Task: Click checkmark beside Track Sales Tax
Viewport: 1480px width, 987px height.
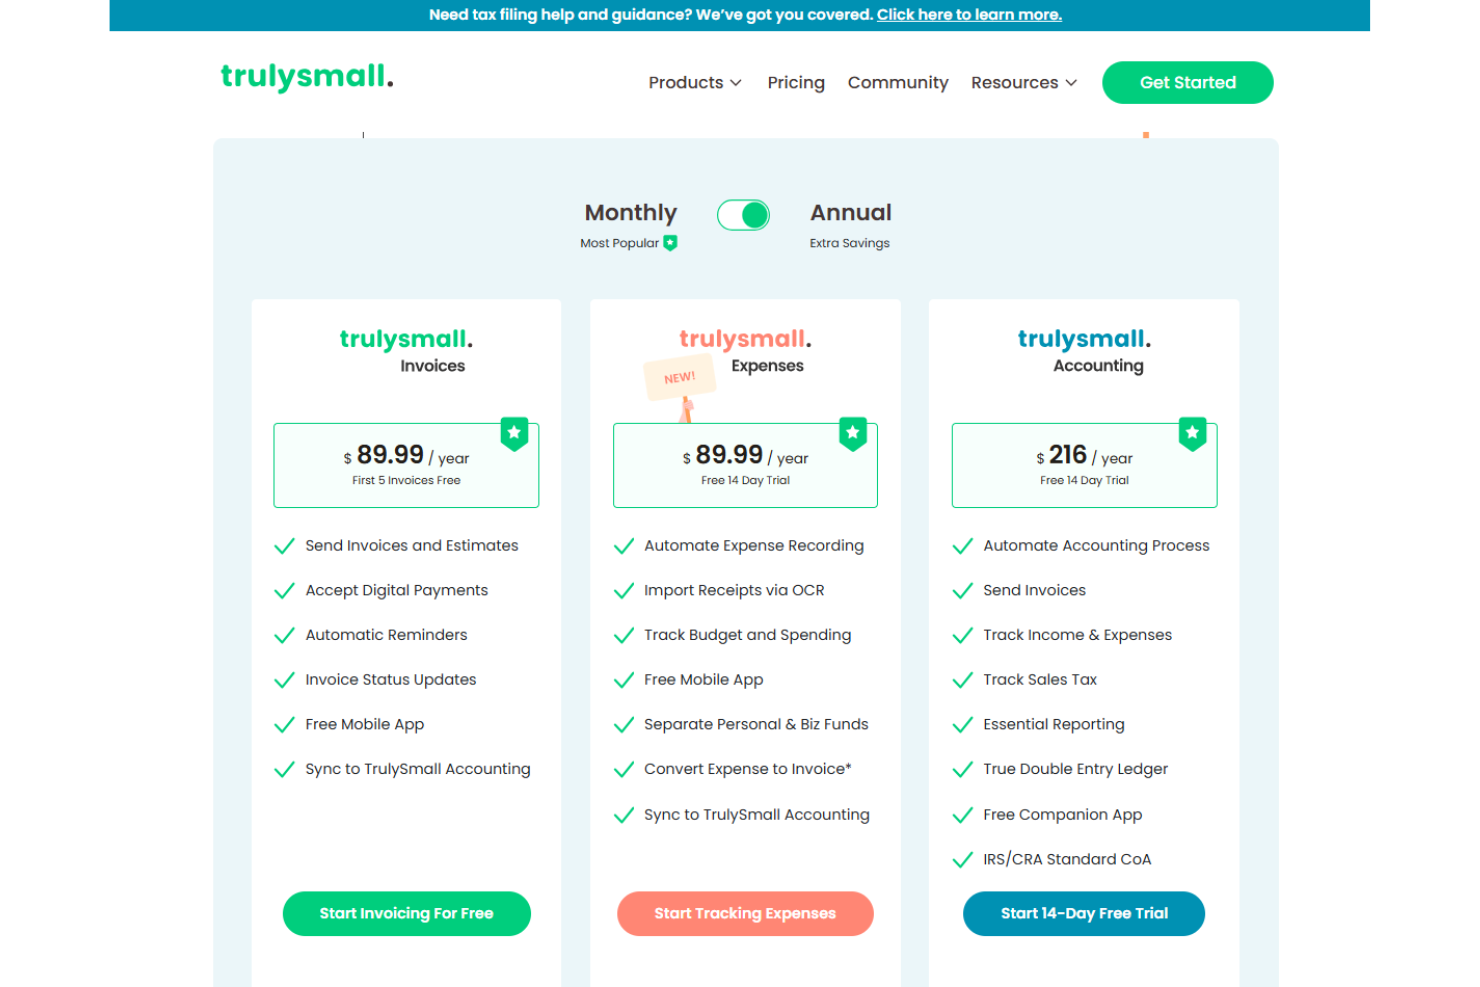Action: click(x=963, y=680)
